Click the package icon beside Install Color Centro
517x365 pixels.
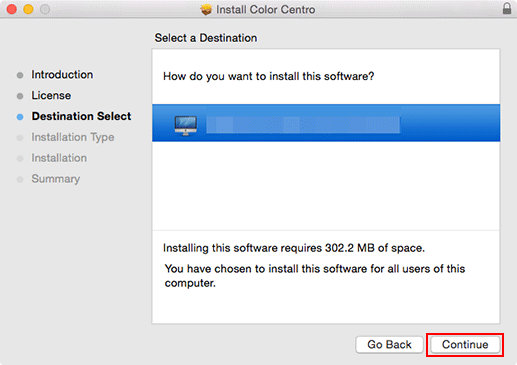(206, 10)
